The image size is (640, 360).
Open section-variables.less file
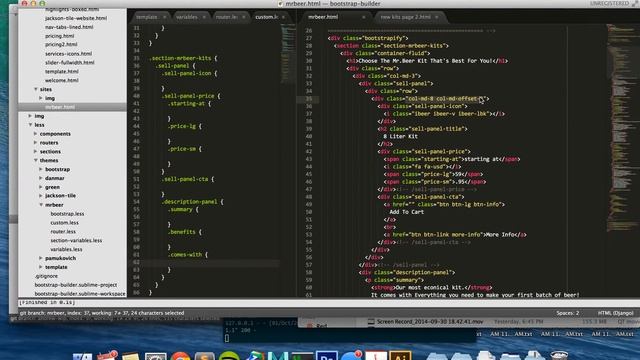[76, 240]
